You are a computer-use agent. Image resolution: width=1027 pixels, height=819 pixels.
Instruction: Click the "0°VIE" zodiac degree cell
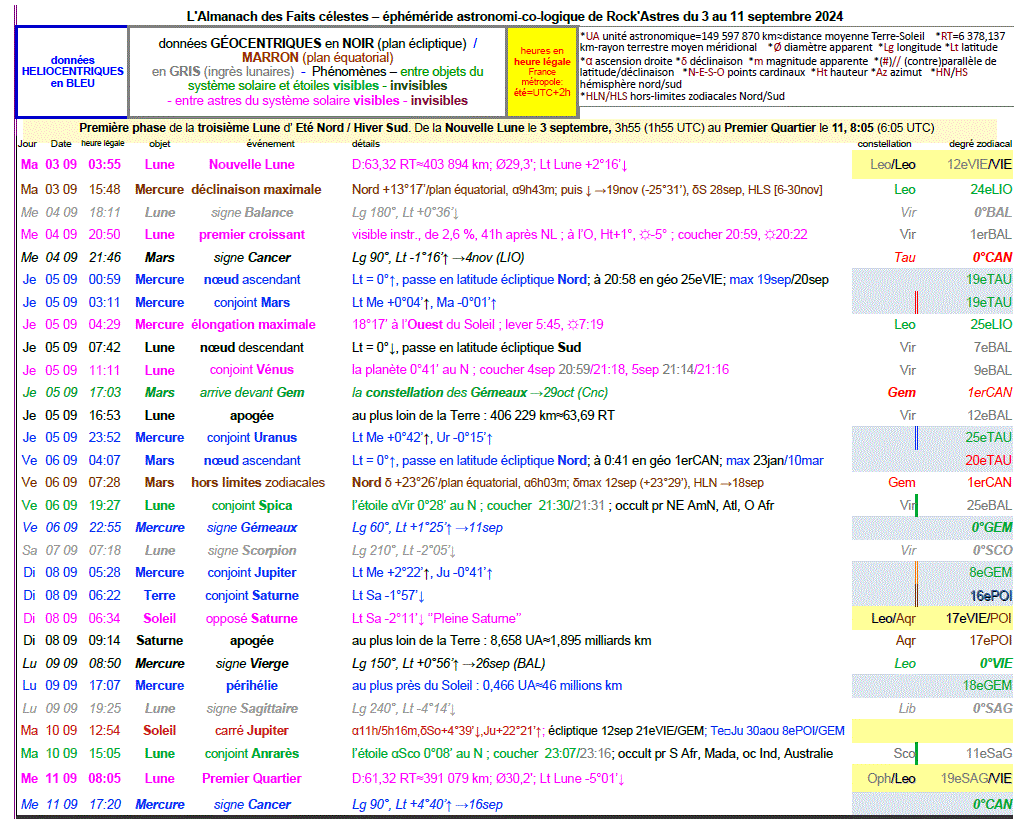coord(996,664)
